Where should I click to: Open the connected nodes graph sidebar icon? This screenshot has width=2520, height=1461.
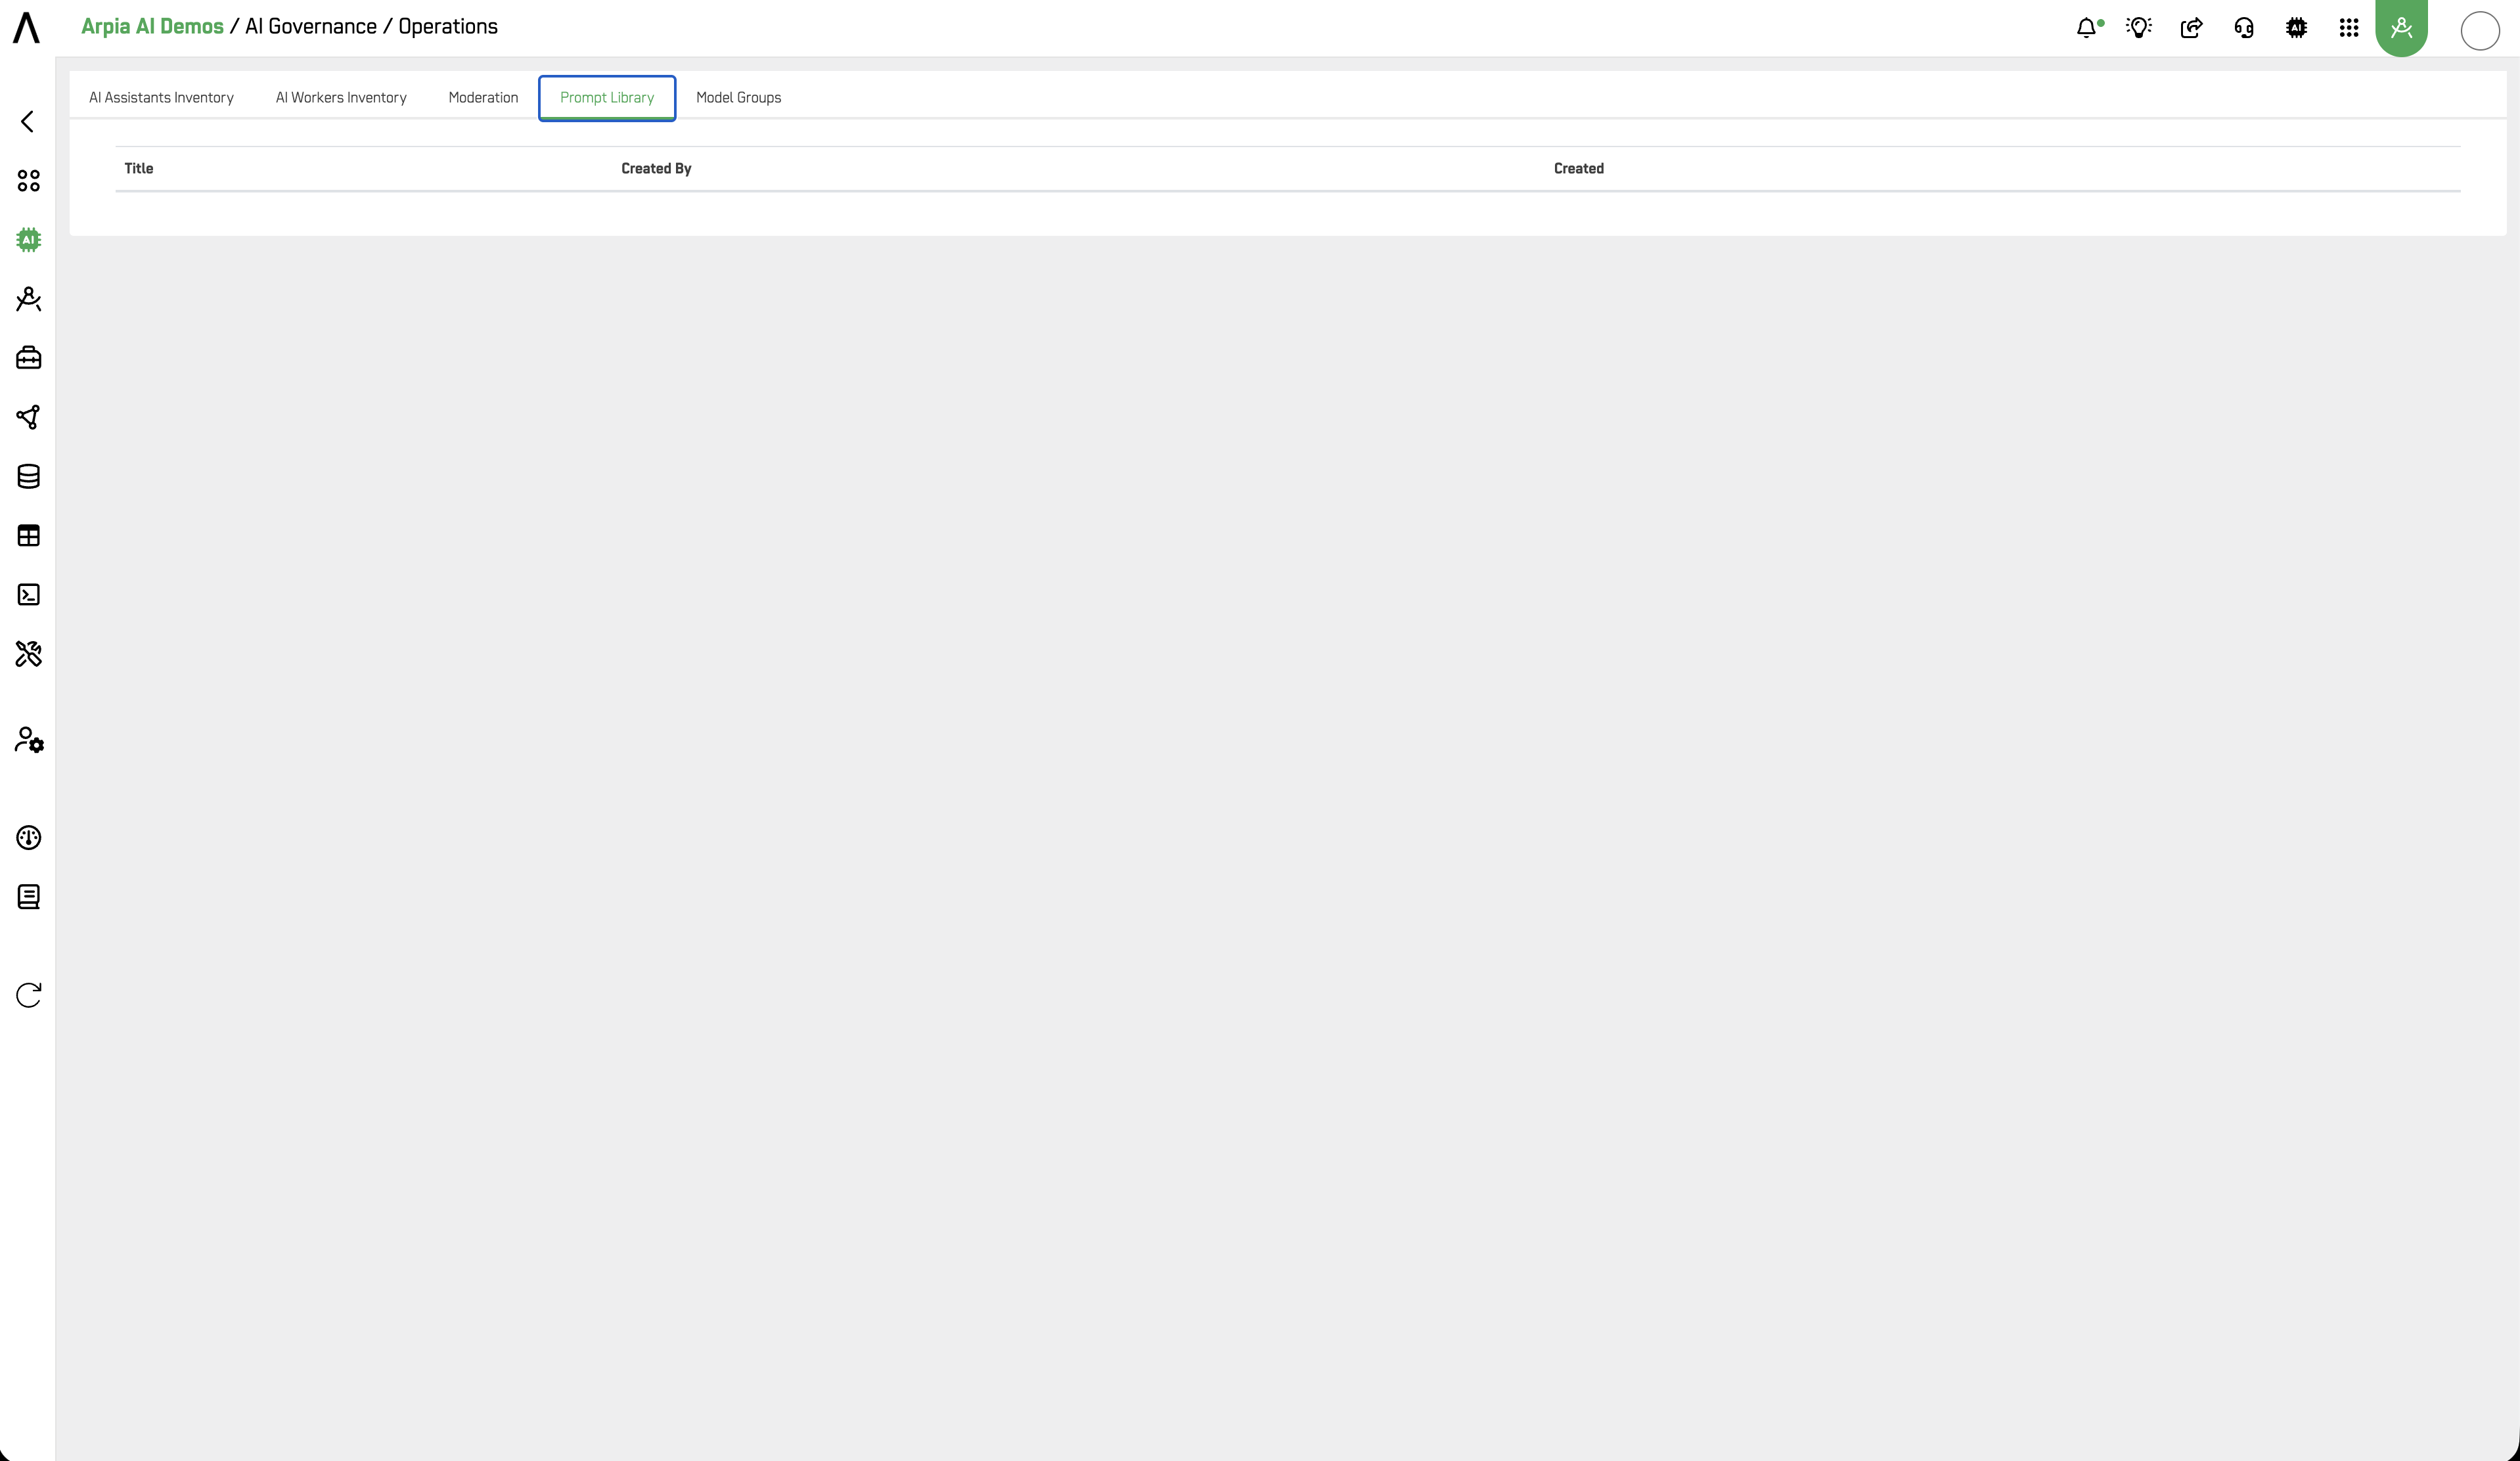(28, 417)
